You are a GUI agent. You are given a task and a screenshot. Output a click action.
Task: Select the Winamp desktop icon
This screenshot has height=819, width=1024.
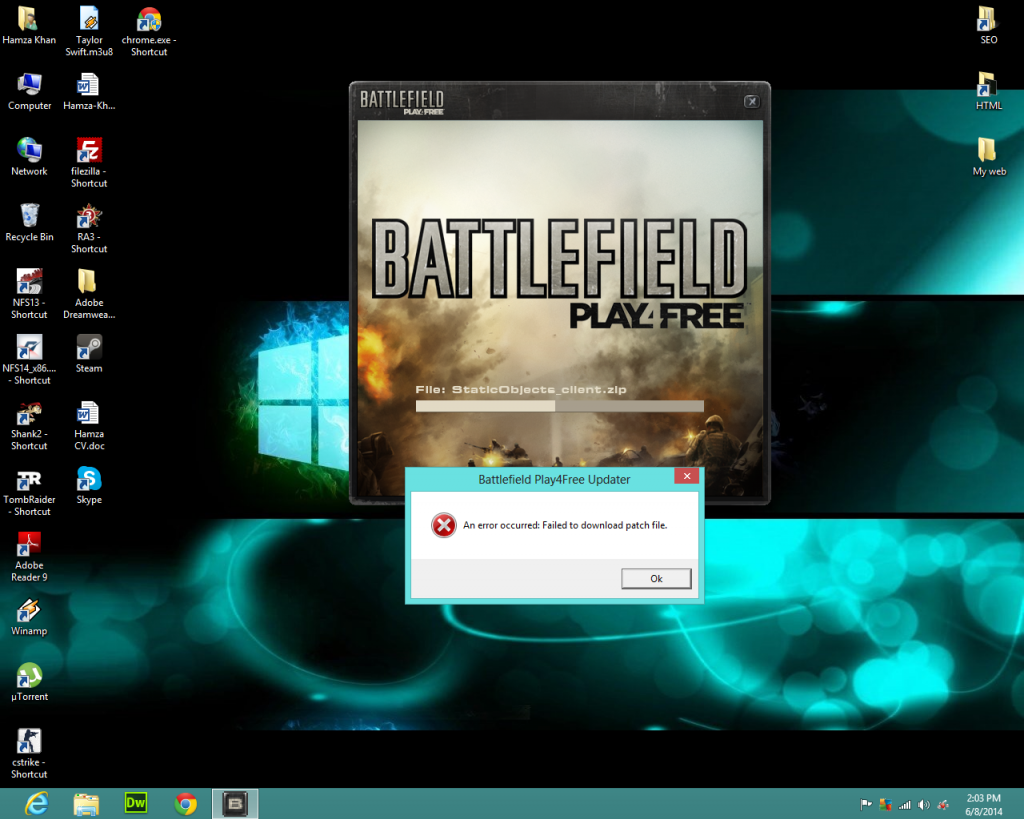pos(29,617)
